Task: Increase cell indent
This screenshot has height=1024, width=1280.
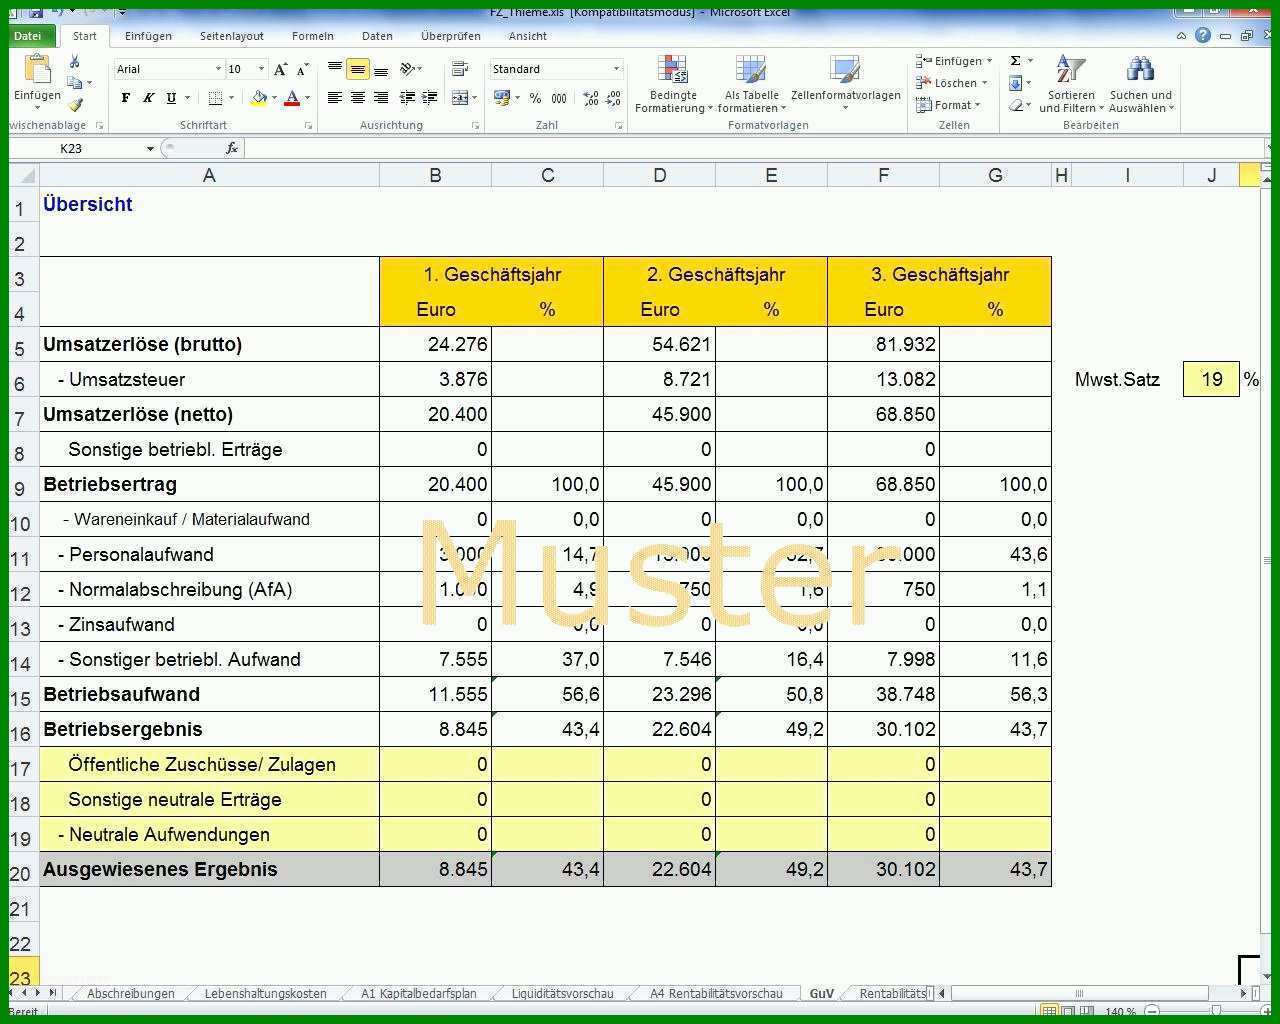Action: 430,98
